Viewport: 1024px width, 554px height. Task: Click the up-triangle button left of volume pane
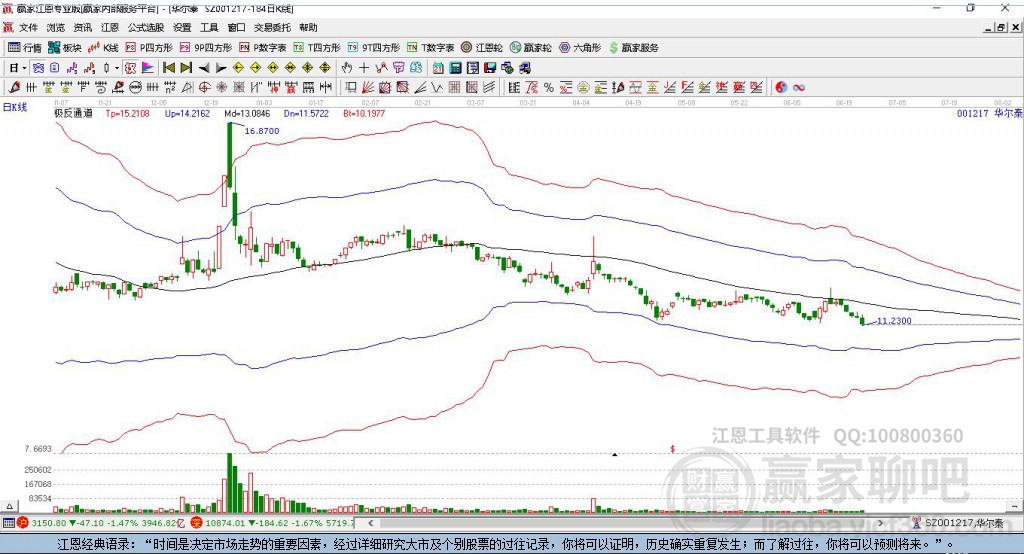coord(9,506)
